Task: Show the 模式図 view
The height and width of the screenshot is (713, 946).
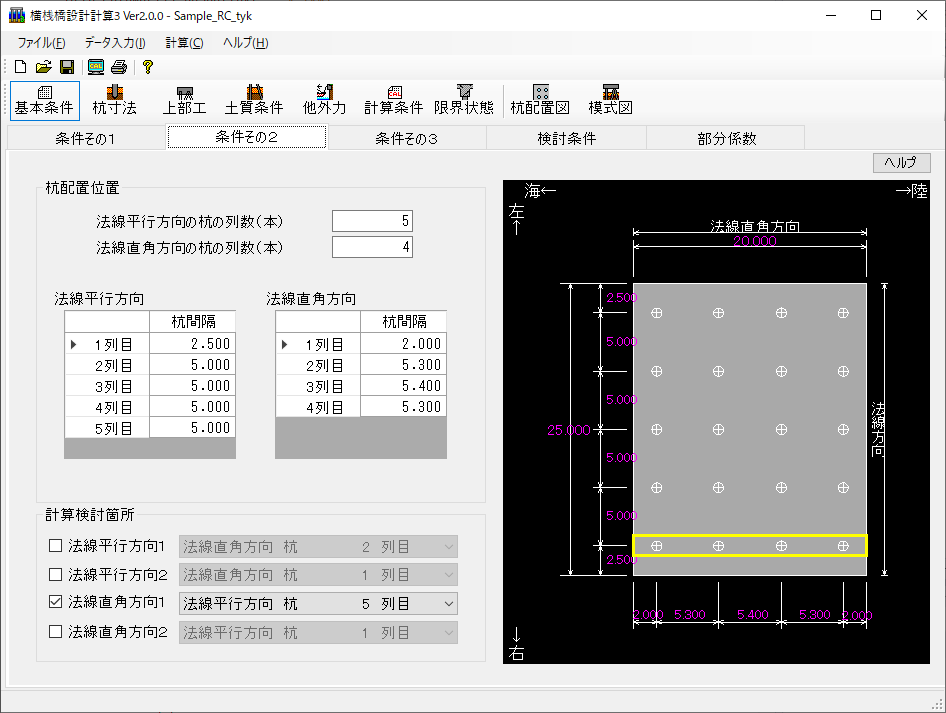Action: pos(611,101)
